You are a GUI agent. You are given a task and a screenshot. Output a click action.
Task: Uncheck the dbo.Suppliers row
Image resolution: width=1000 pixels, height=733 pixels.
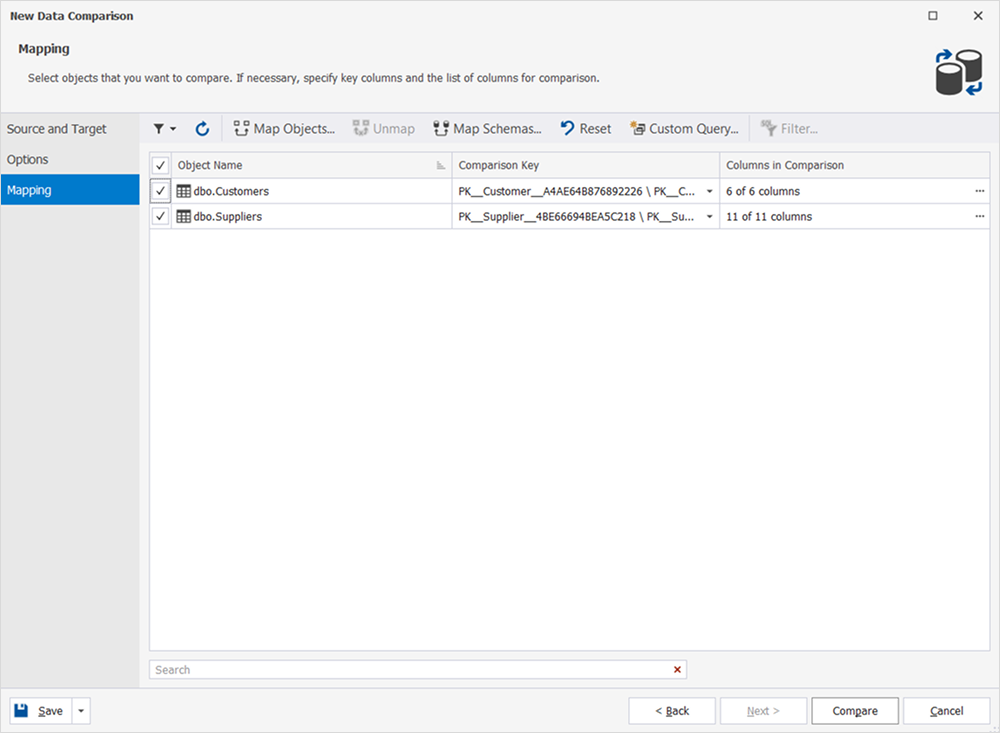pyautogui.click(x=160, y=216)
